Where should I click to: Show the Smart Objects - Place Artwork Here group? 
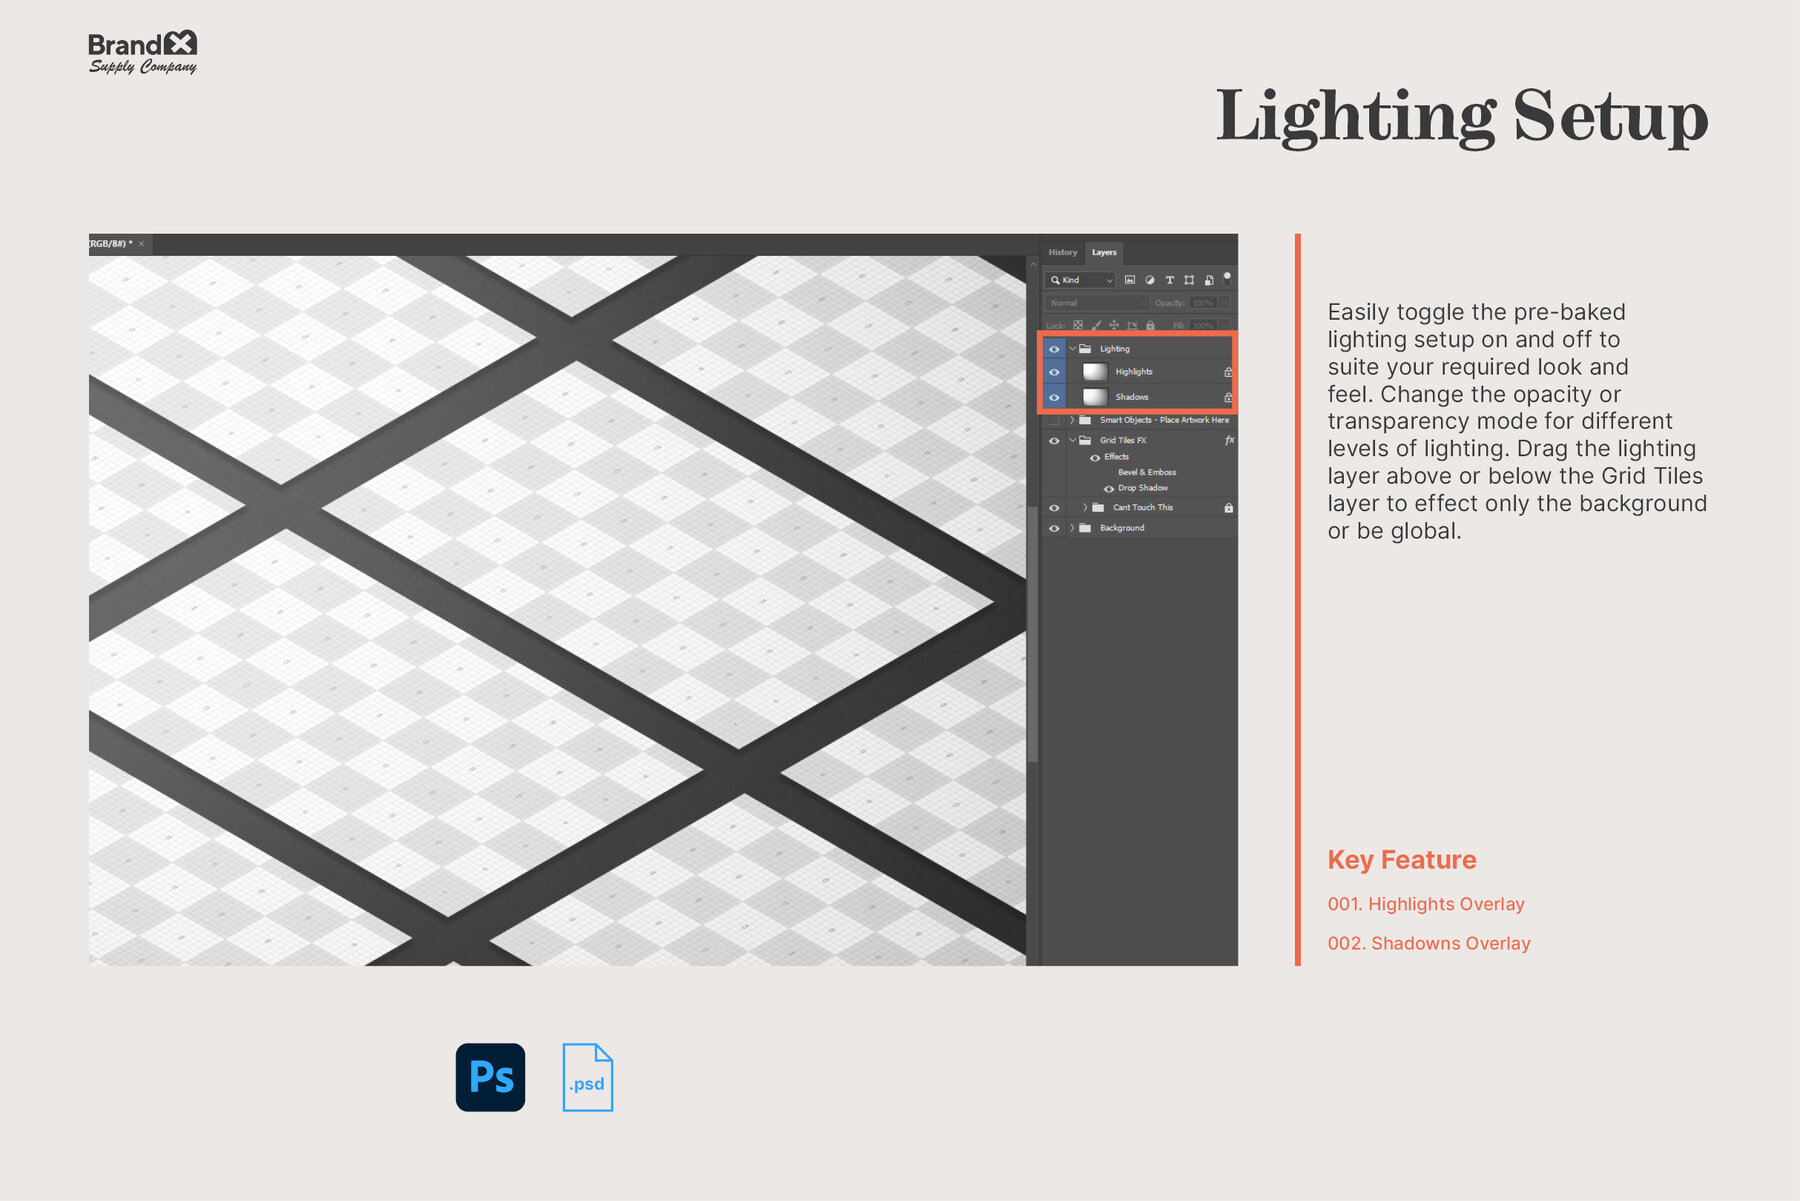[x=1054, y=420]
